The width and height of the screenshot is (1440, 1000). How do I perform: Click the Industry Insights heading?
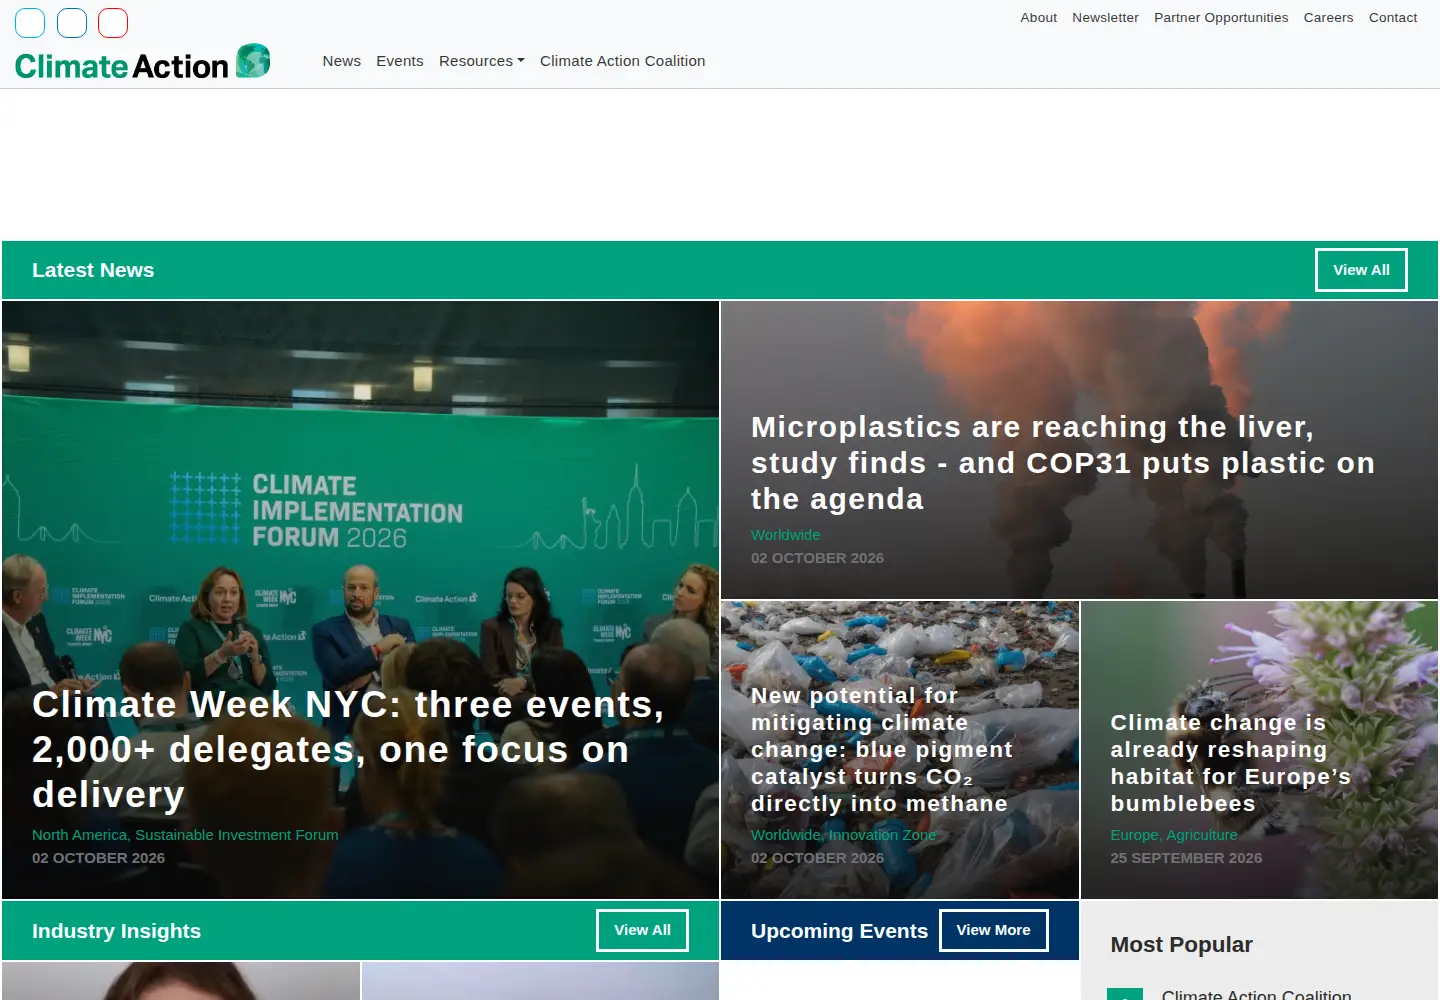click(x=116, y=931)
